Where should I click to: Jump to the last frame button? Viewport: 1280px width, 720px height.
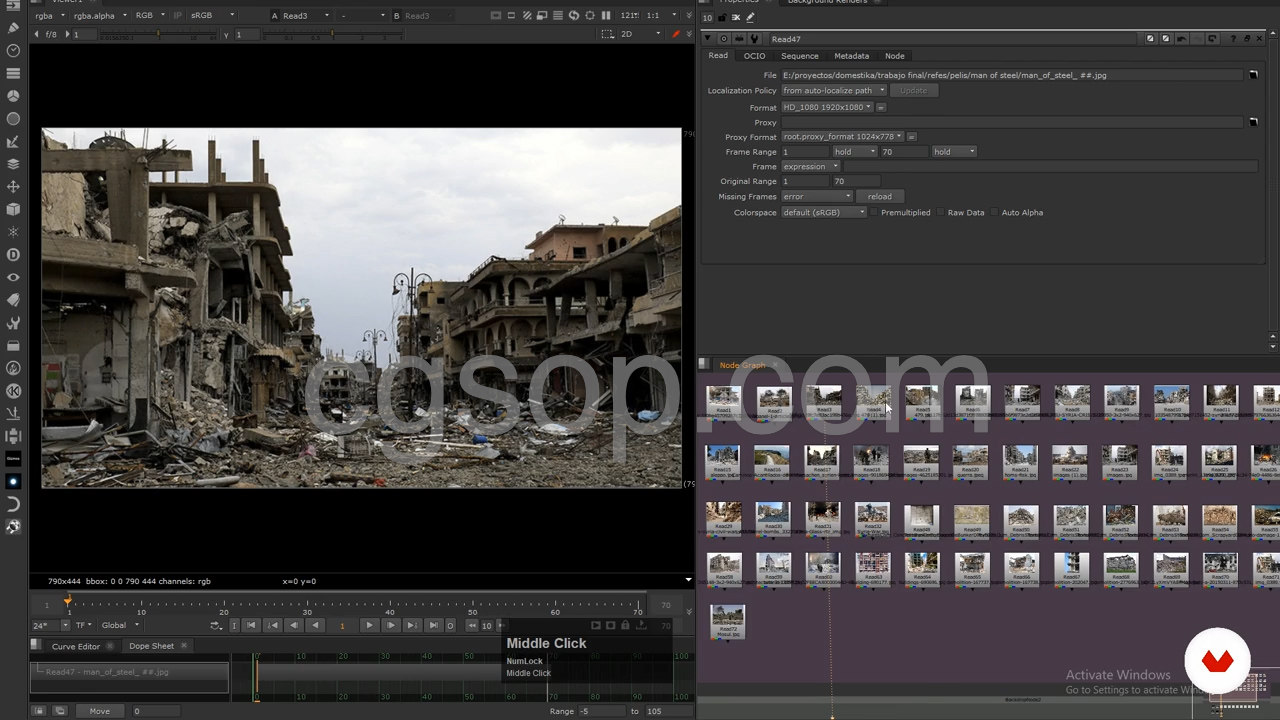pos(433,625)
